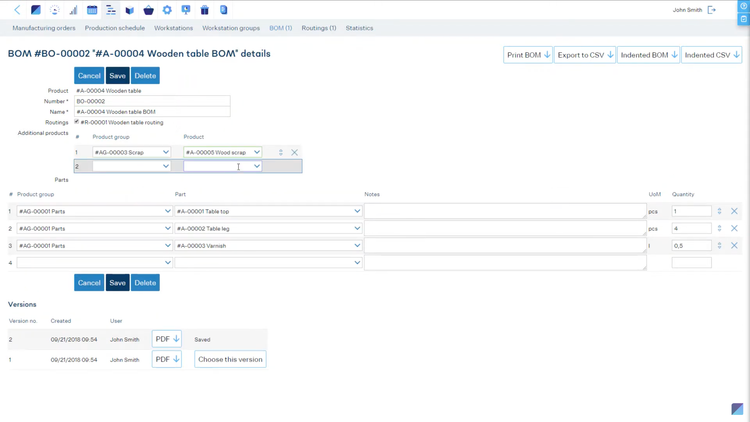750x422 pixels.
Task: Click the logout icon beside John Smith
Action: tap(712, 10)
